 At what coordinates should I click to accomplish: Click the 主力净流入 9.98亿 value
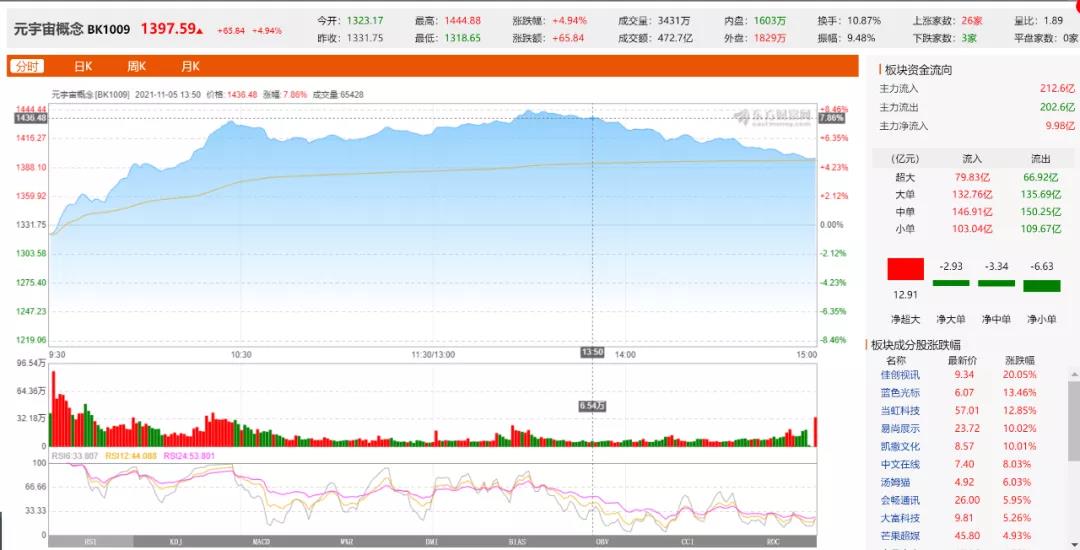click(1059, 126)
